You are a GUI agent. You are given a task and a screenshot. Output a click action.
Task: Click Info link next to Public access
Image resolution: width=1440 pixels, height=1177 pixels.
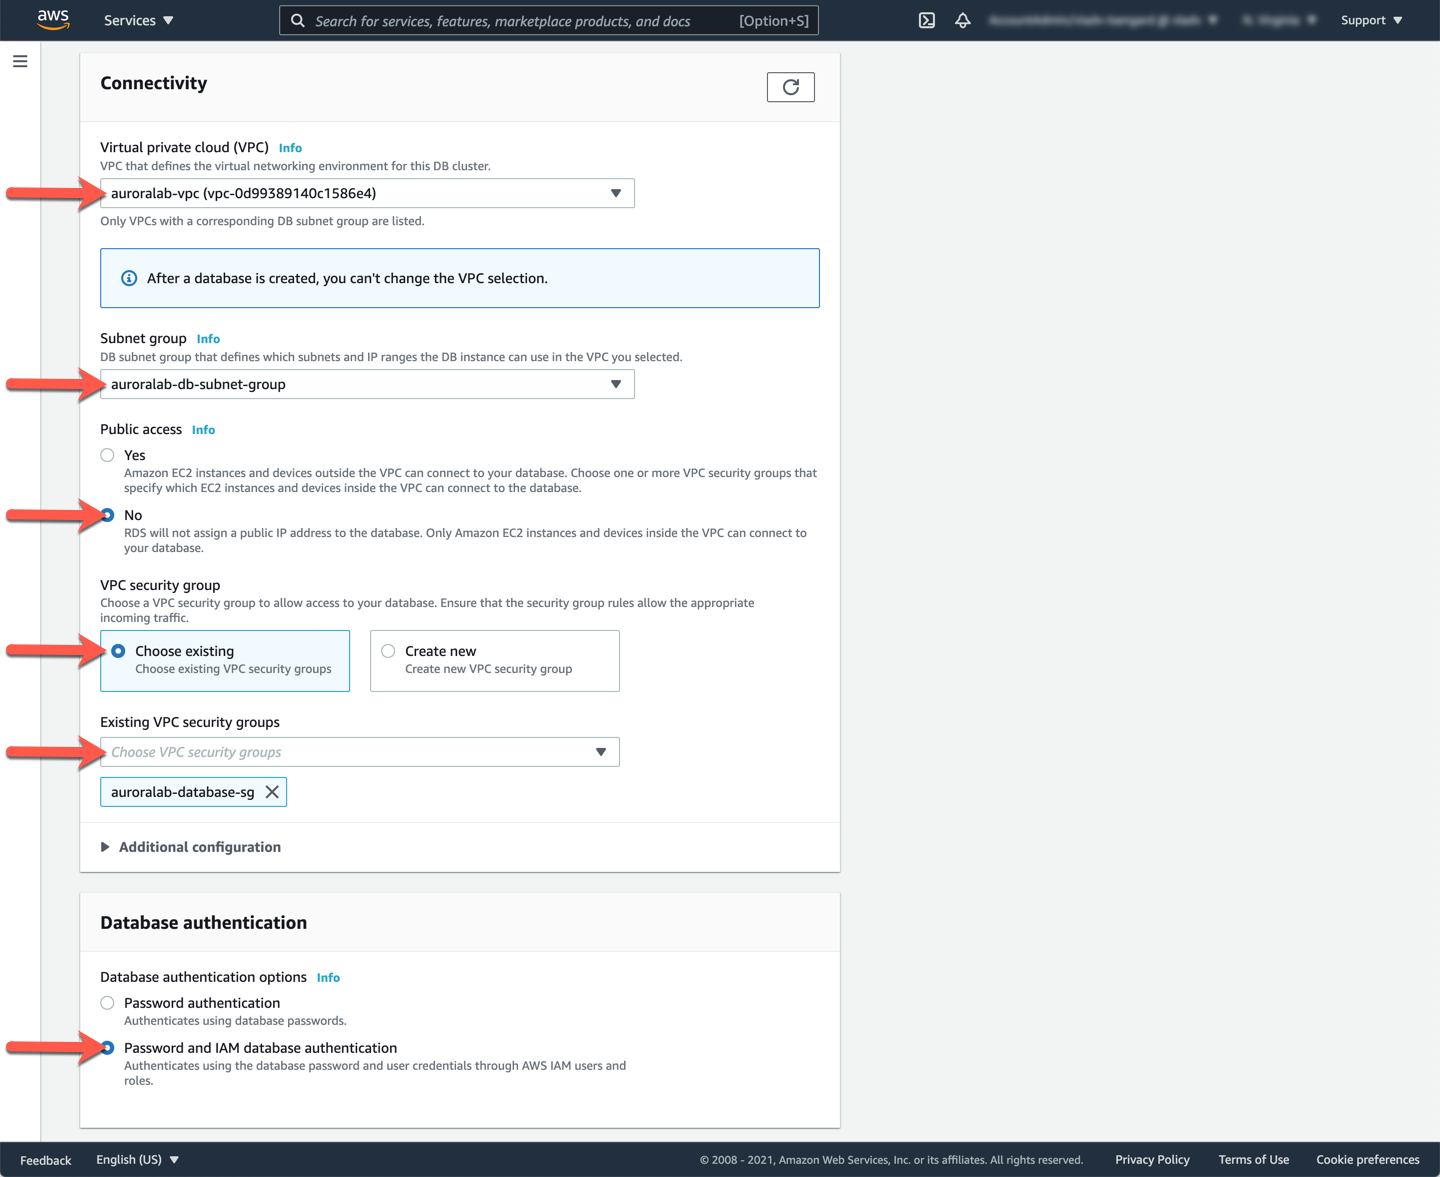(203, 430)
